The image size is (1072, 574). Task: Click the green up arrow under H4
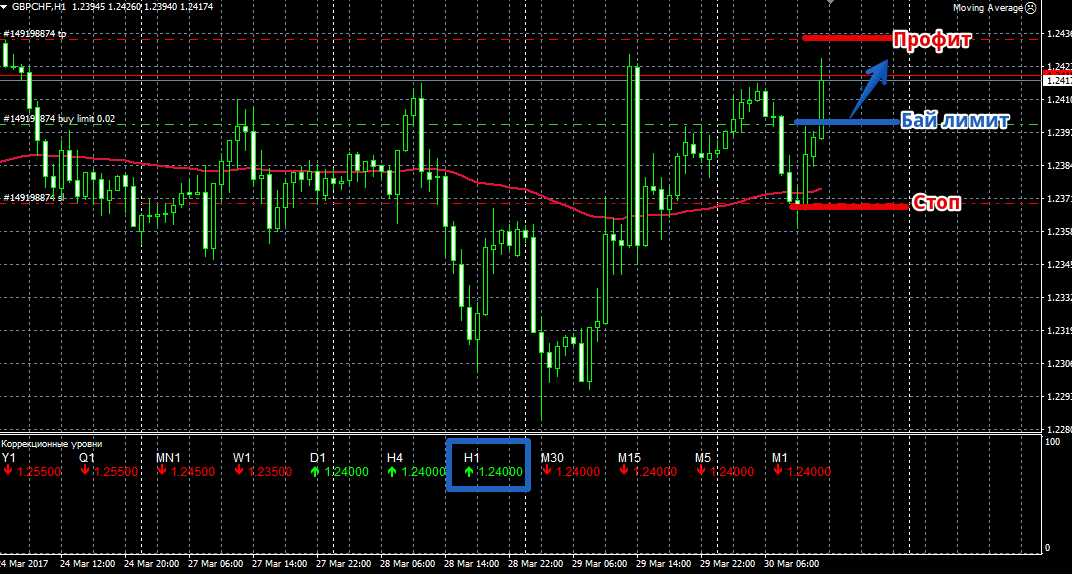pos(393,472)
